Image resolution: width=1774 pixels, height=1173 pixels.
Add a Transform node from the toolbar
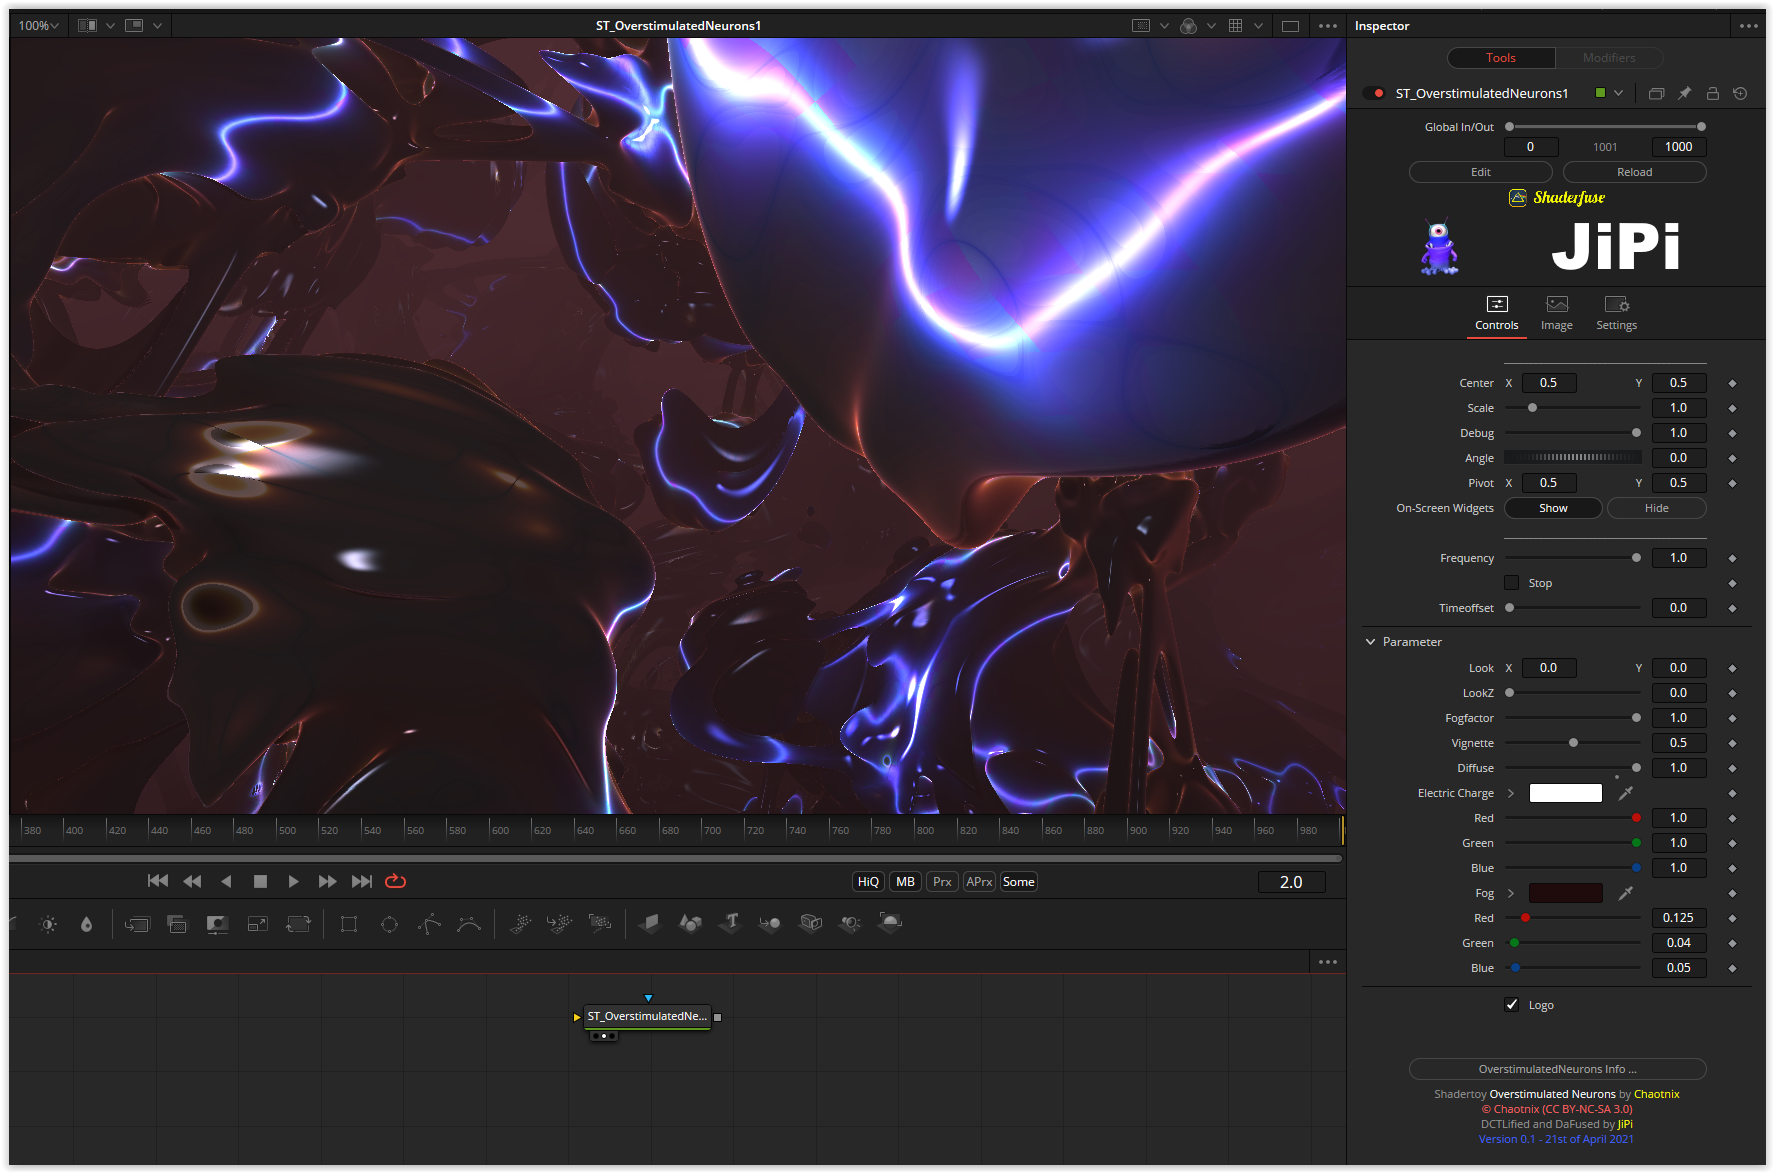click(x=298, y=924)
